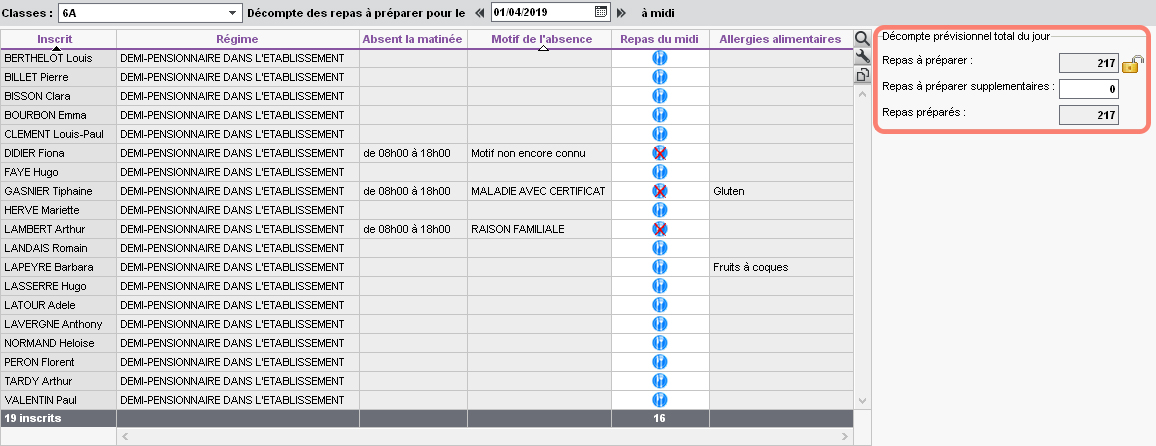Open the calendar picker icon beside the date
This screenshot has height=446, width=1156.
[600, 12]
